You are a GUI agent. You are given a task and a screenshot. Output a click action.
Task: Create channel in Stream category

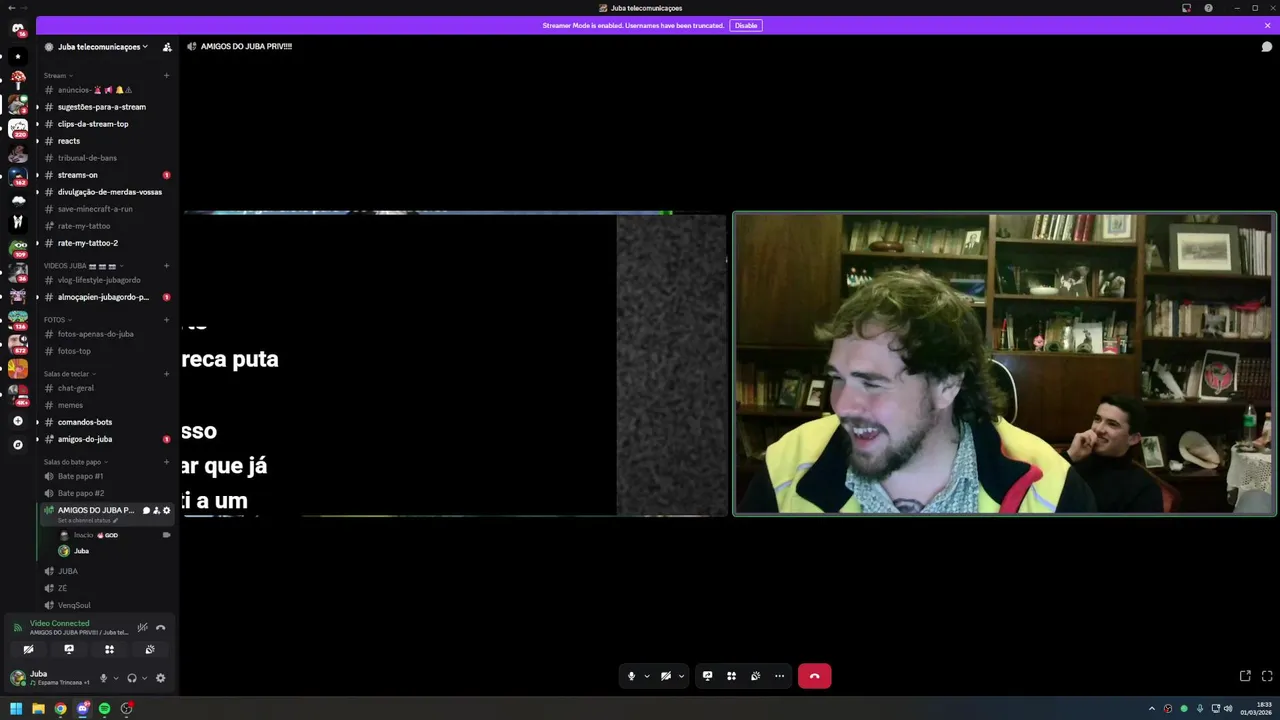166,75
